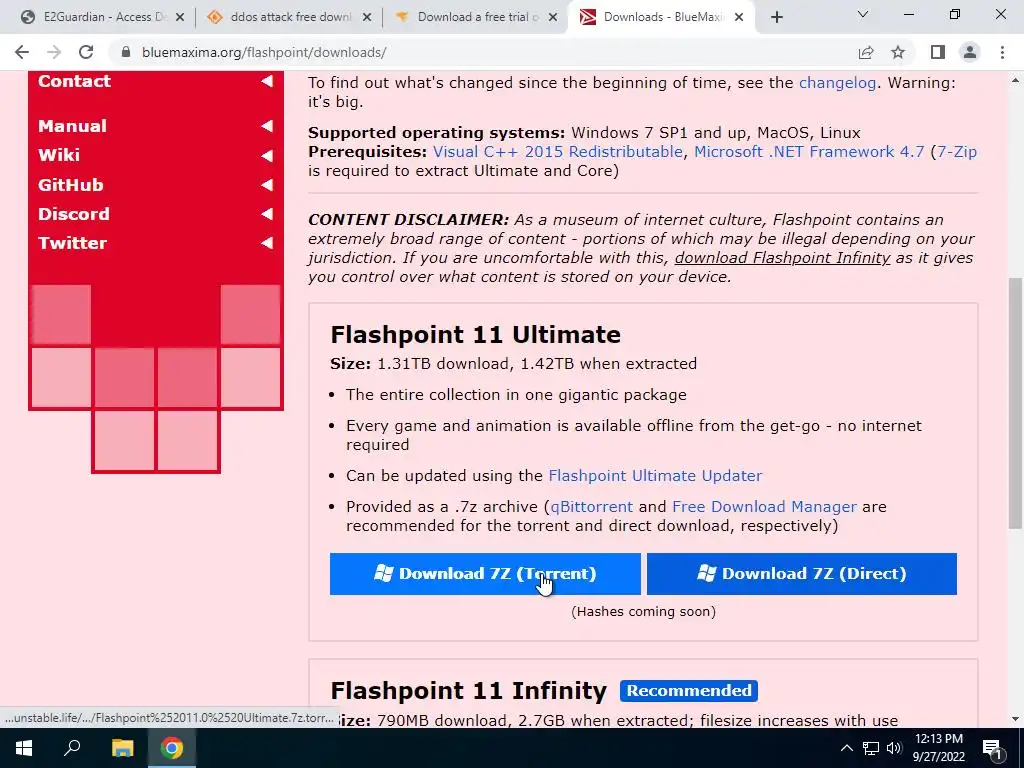This screenshot has width=1024, height=768.
Task: Click the Chrome taskbar icon
Action: 172,748
